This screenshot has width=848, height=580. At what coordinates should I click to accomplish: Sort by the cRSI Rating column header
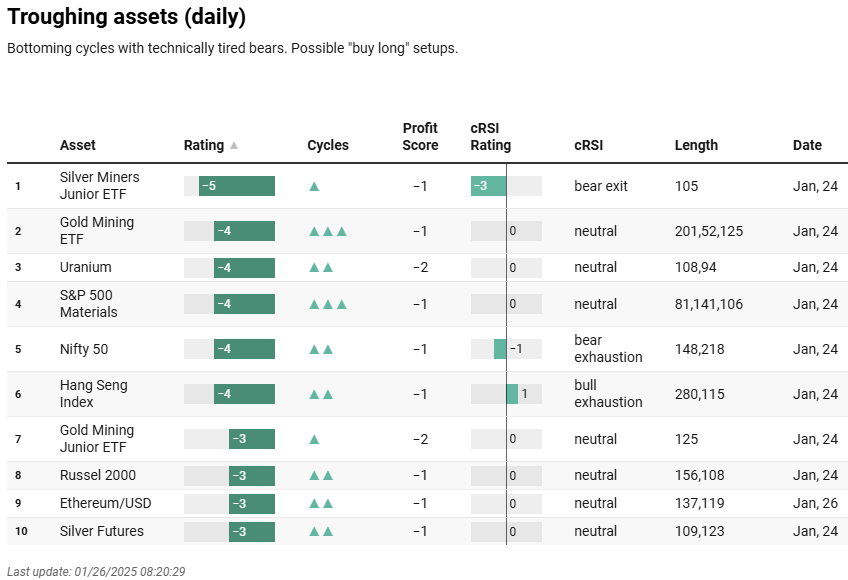(490, 137)
